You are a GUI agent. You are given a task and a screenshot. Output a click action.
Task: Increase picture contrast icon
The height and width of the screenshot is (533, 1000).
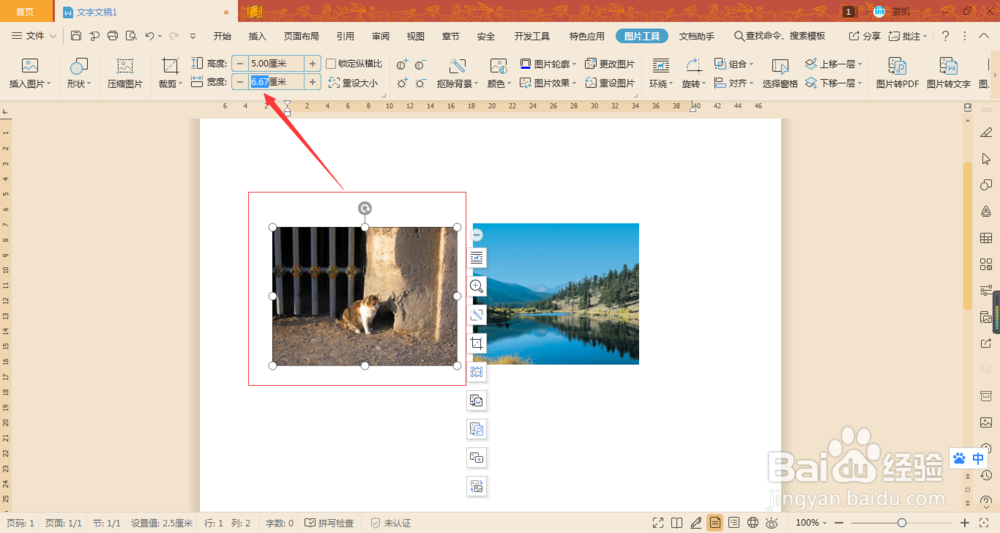coord(402,64)
